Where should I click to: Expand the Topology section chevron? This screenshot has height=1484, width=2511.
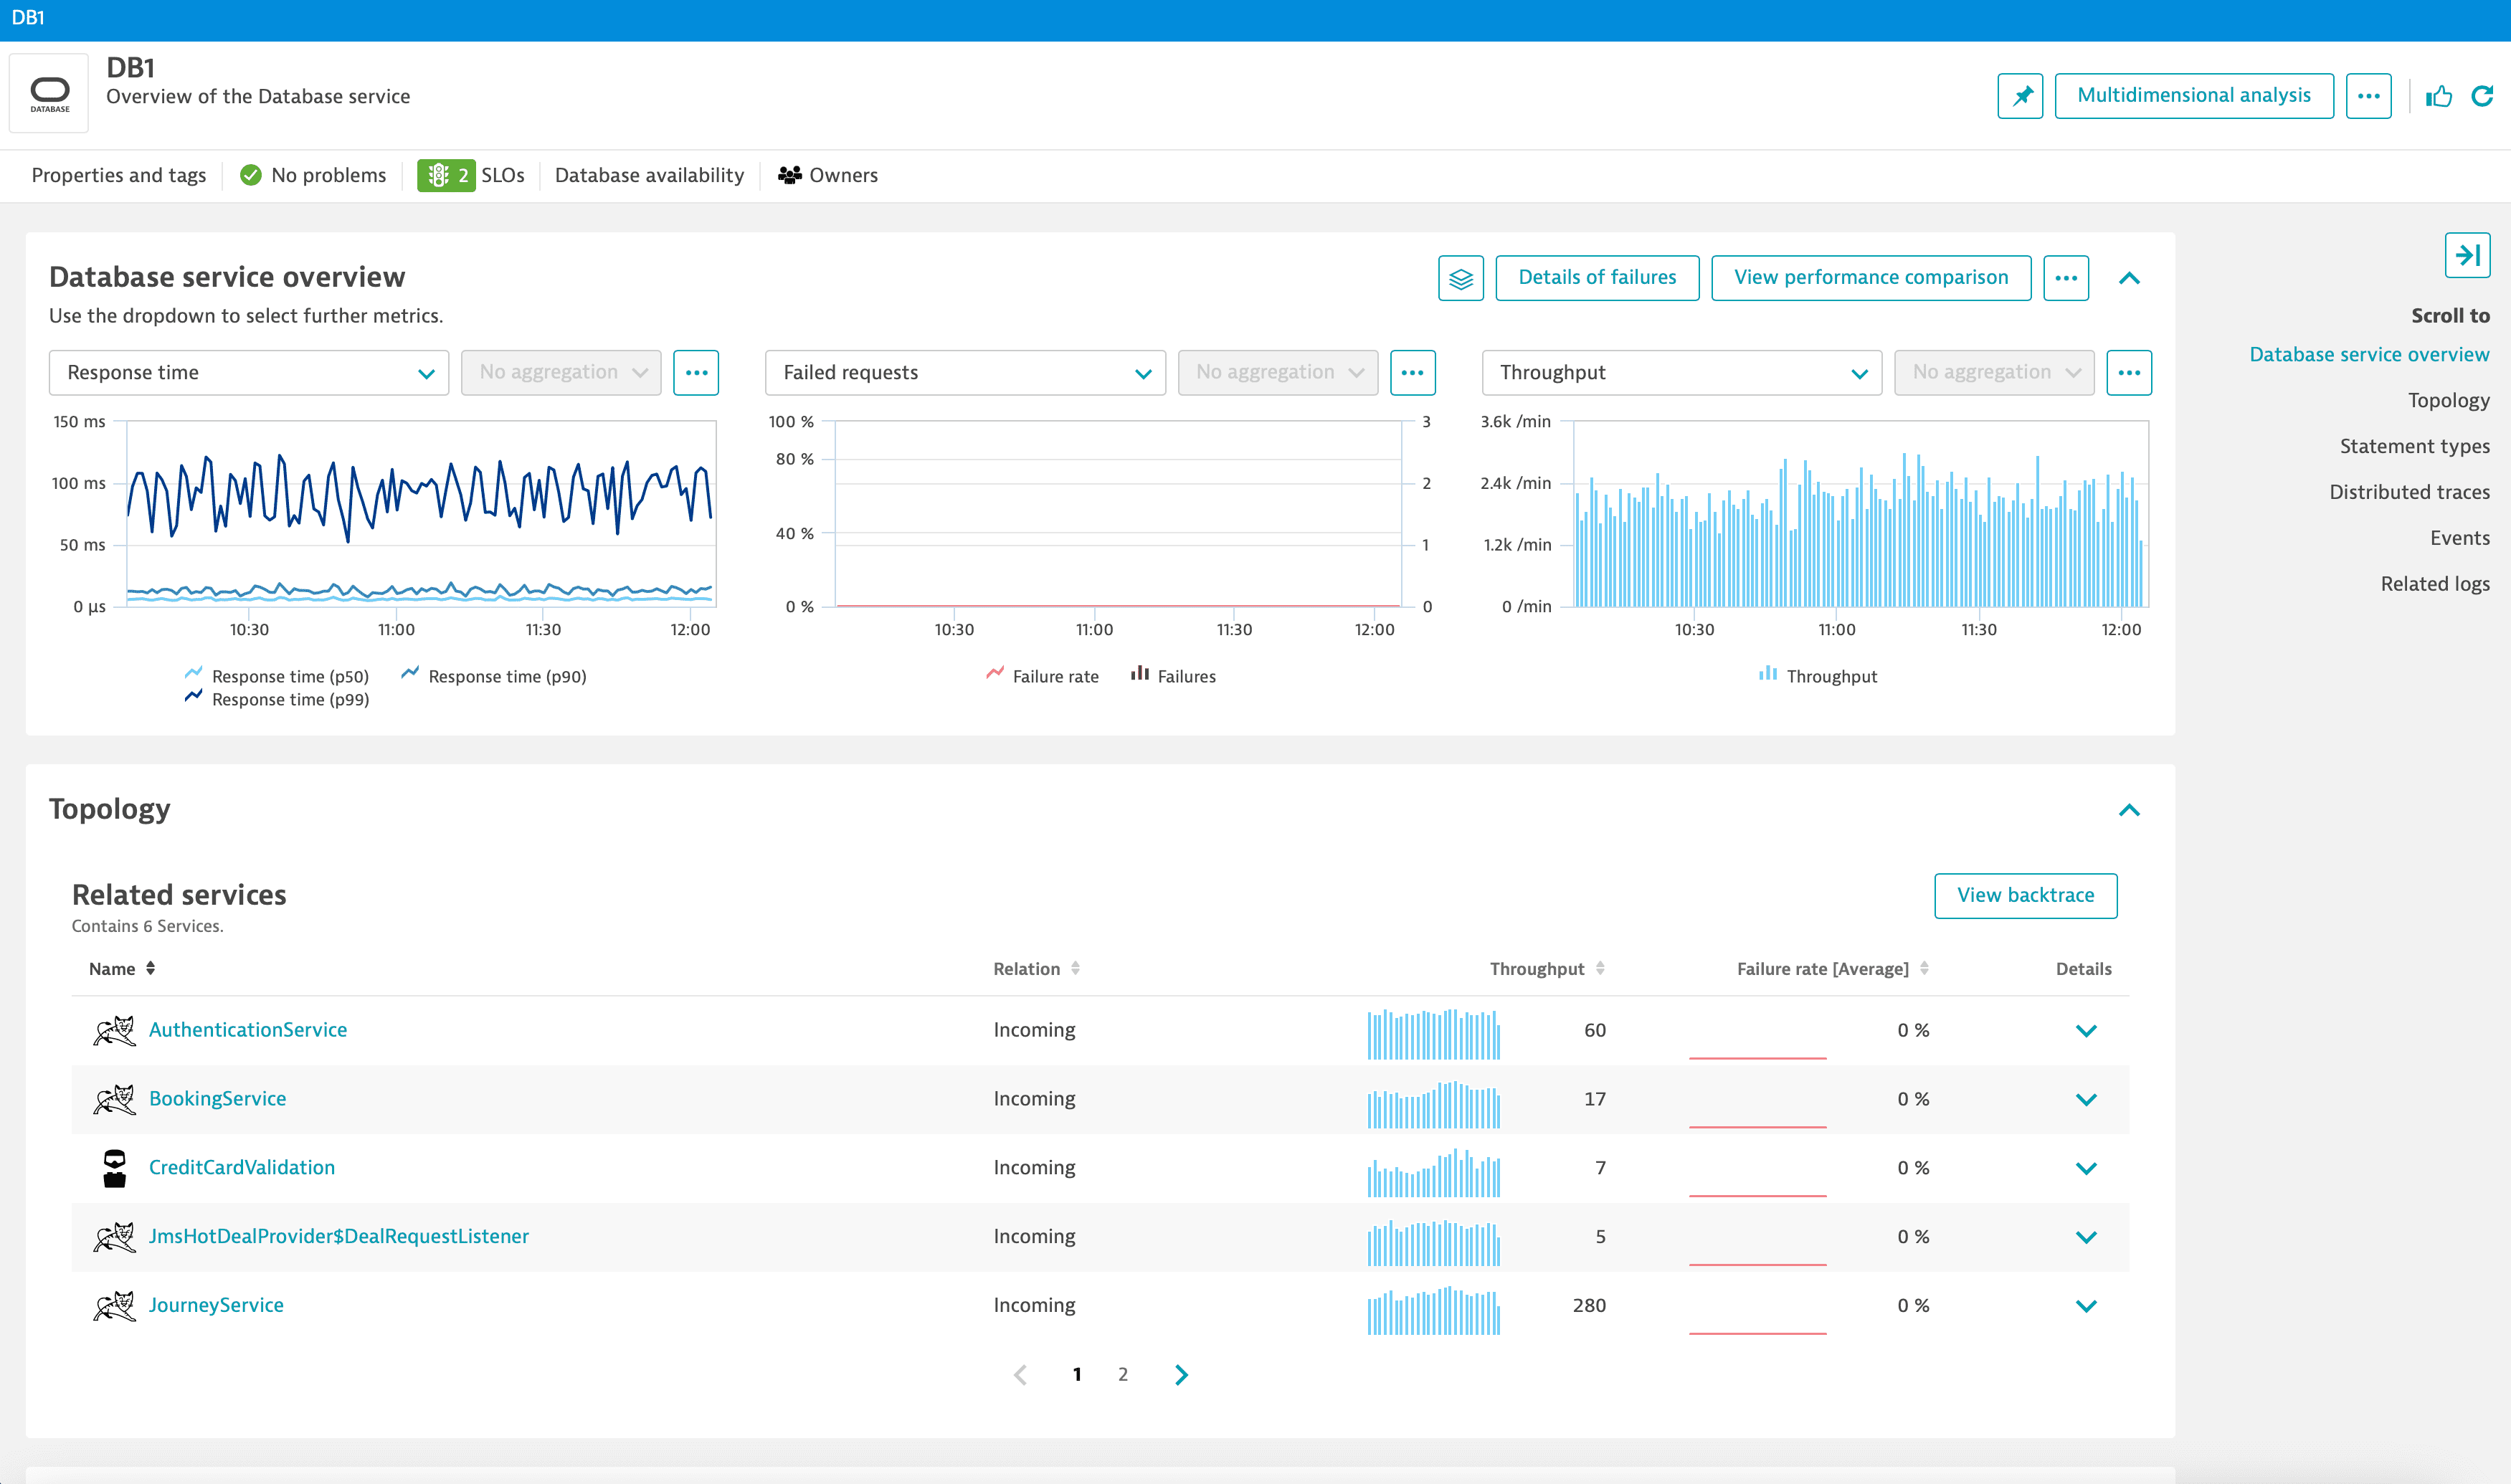tap(2131, 809)
